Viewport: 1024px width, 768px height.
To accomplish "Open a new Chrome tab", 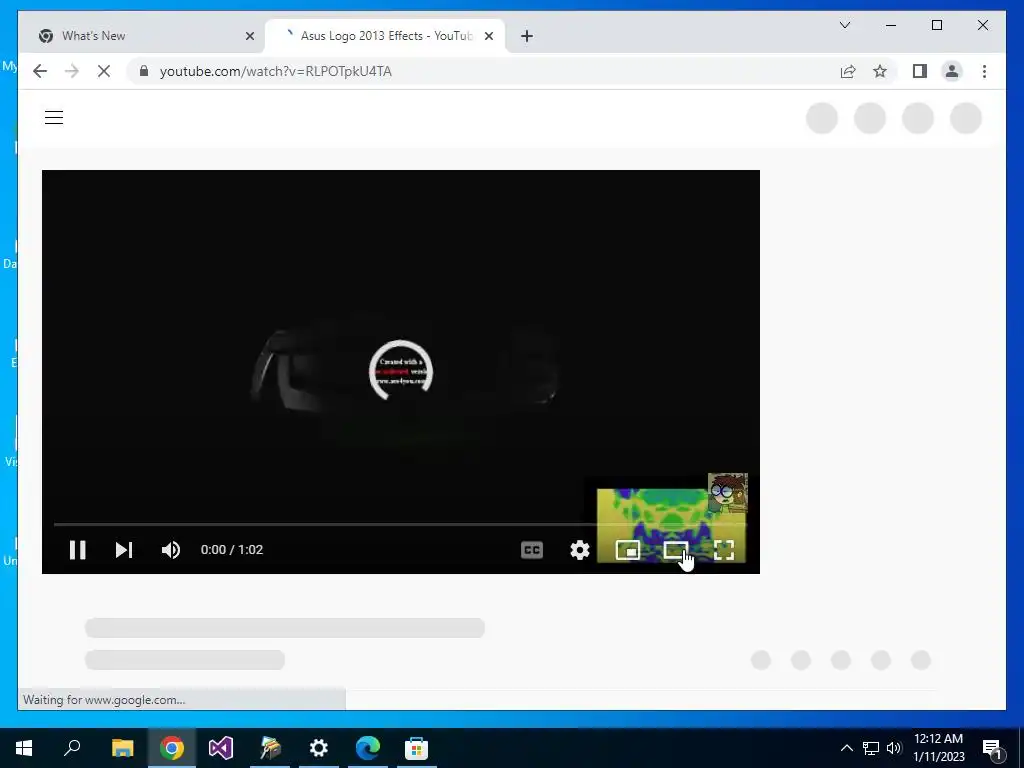I will (x=527, y=36).
